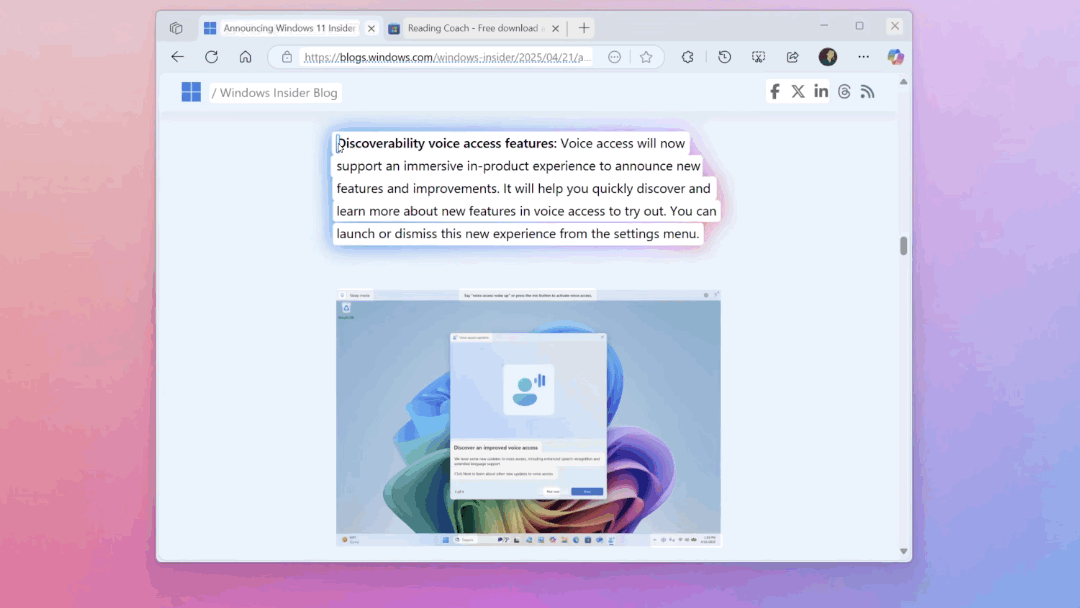Screen dimensions: 1080x608
Task: Close the Reading Coach tab
Action: [556, 28]
